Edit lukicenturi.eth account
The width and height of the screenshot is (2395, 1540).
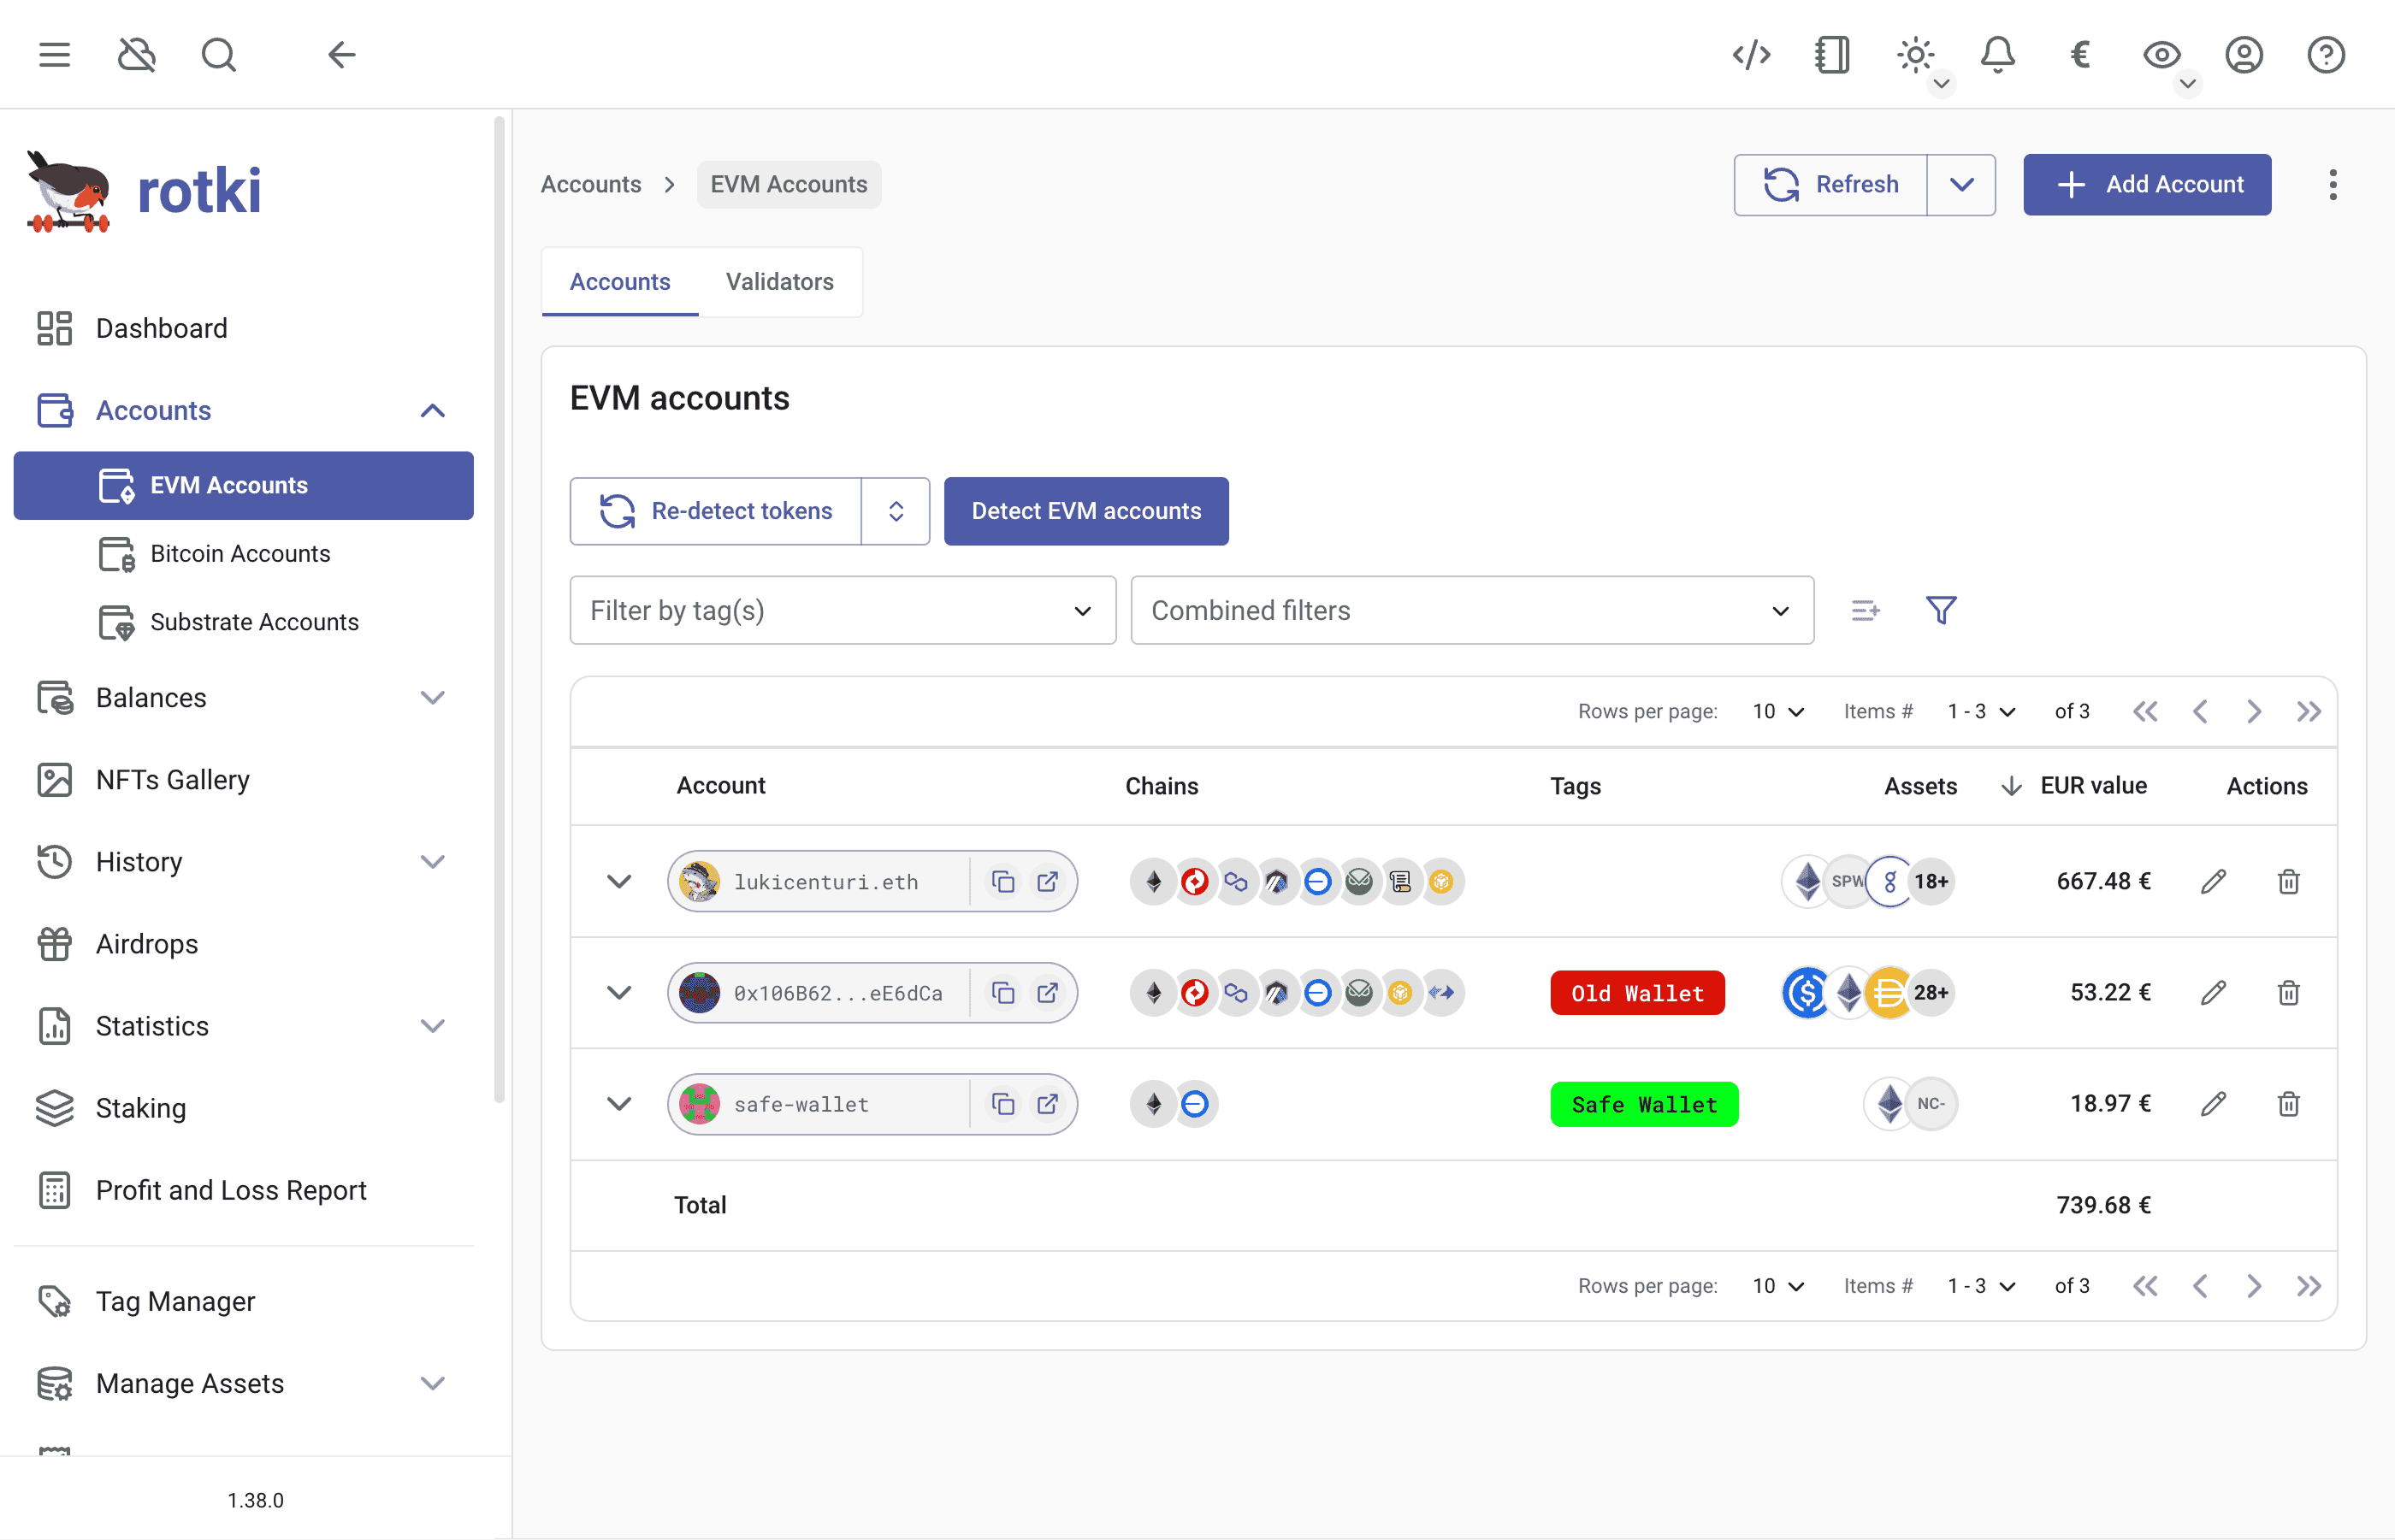pos(2213,881)
